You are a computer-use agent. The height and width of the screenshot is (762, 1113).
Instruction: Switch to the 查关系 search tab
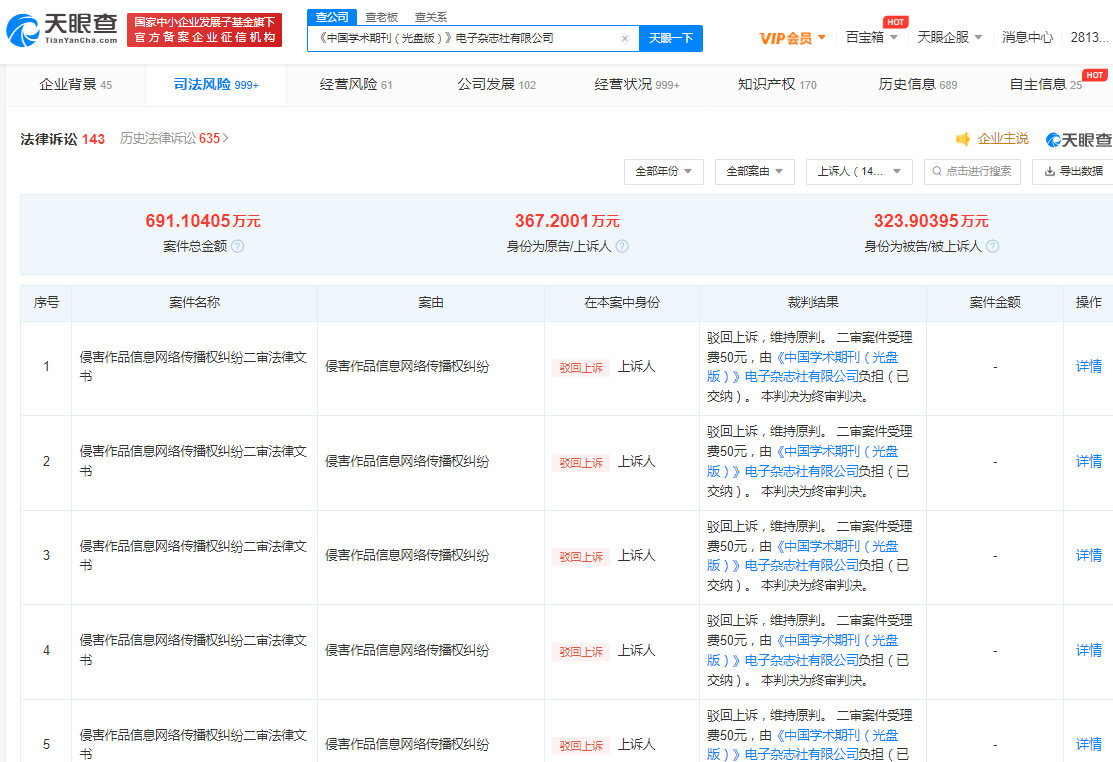[x=431, y=17]
